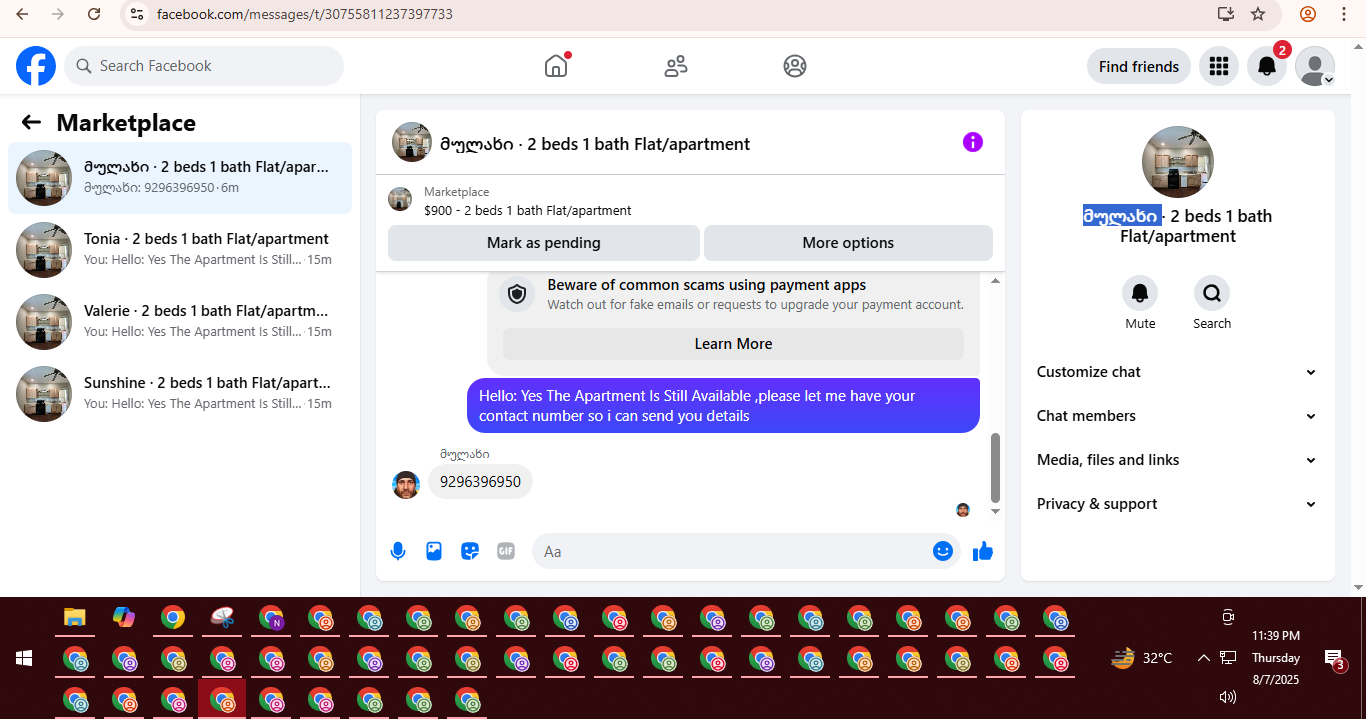Open the weather widget showing 32°C
1366x719 pixels.
click(1142, 658)
